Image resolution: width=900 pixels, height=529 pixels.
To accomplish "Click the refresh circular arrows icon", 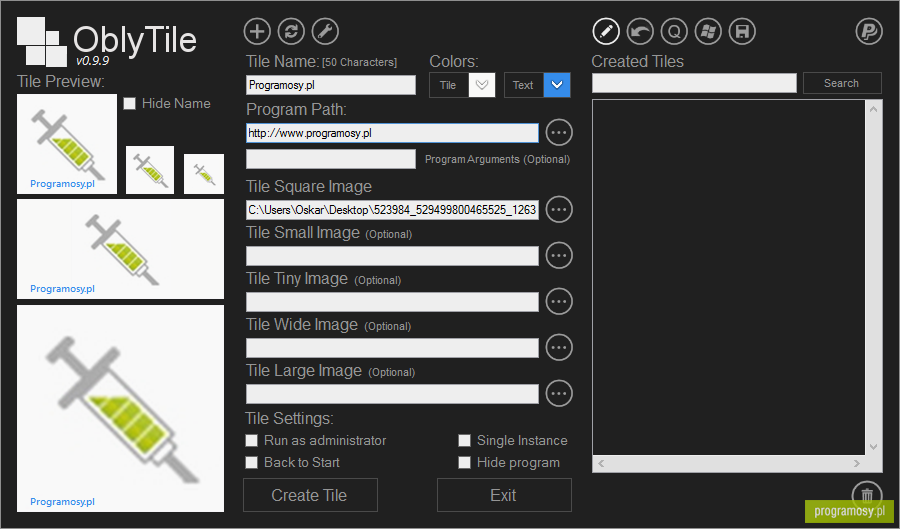I will point(291,31).
